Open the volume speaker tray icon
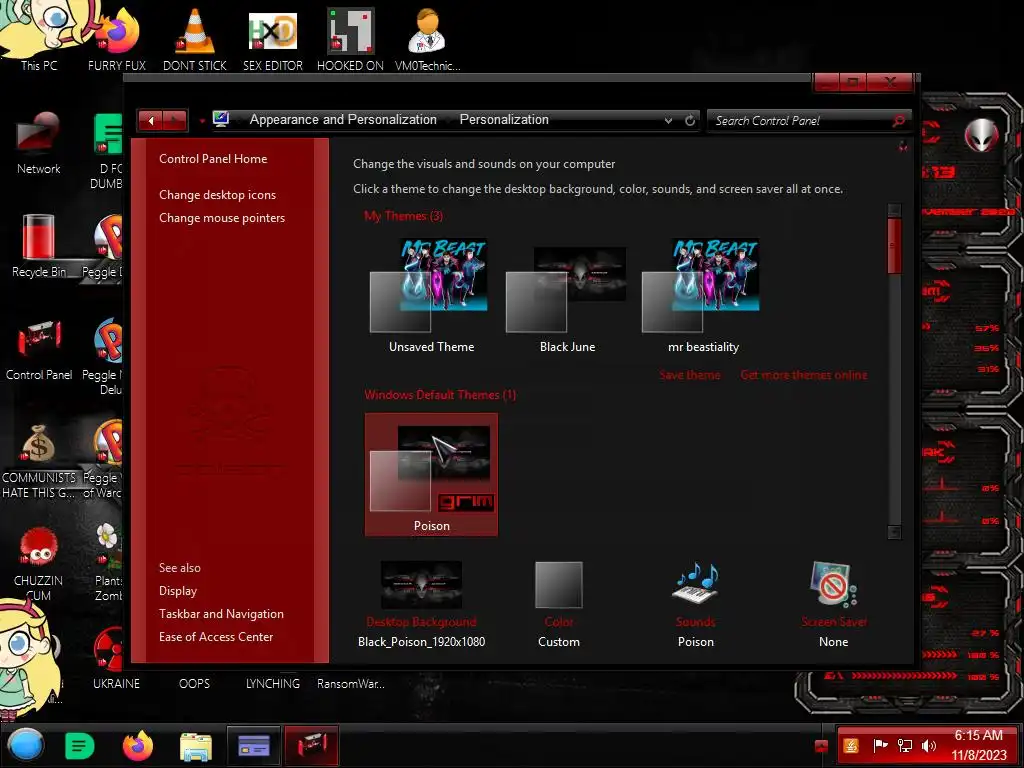The width and height of the screenshot is (1024, 768). pyautogui.click(x=928, y=745)
